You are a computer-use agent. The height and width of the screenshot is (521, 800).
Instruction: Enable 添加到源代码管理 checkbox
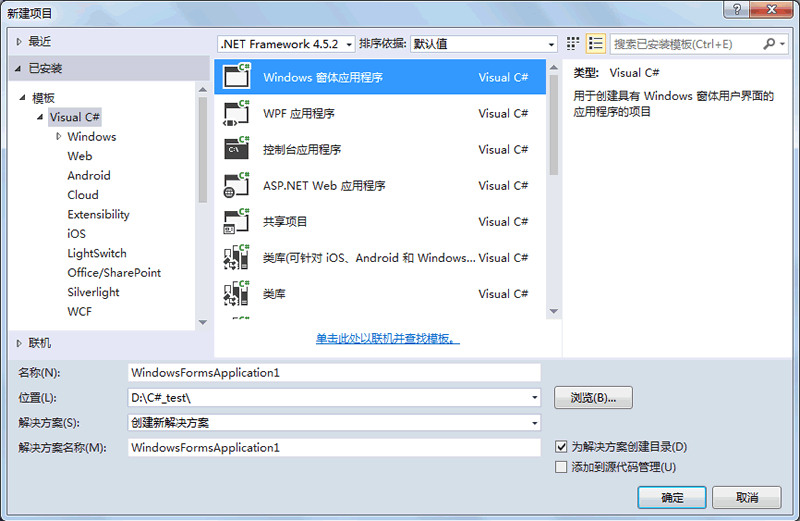coord(561,467)
